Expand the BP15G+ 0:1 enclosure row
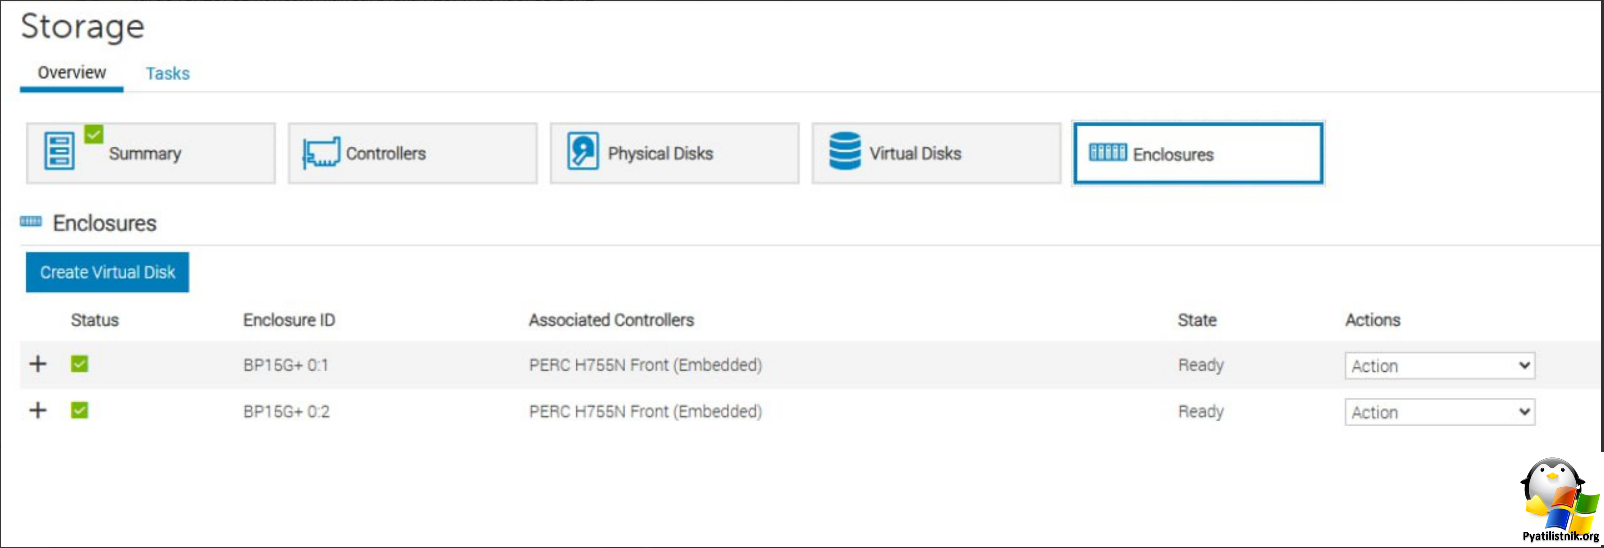The height and width of the screenshot is (548, 1604). pyautogui.click(x=38, y=364)
